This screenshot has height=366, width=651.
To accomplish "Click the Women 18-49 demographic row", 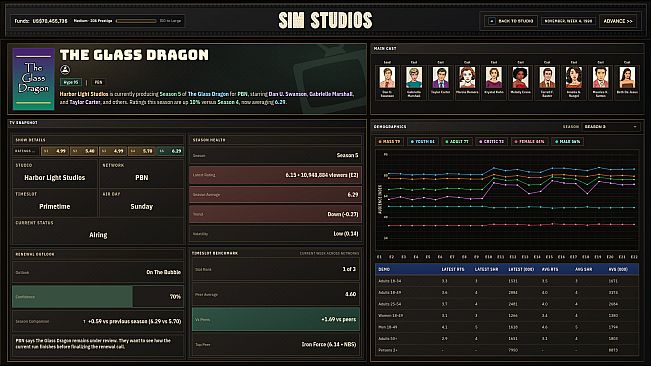I will coord(507,315).
